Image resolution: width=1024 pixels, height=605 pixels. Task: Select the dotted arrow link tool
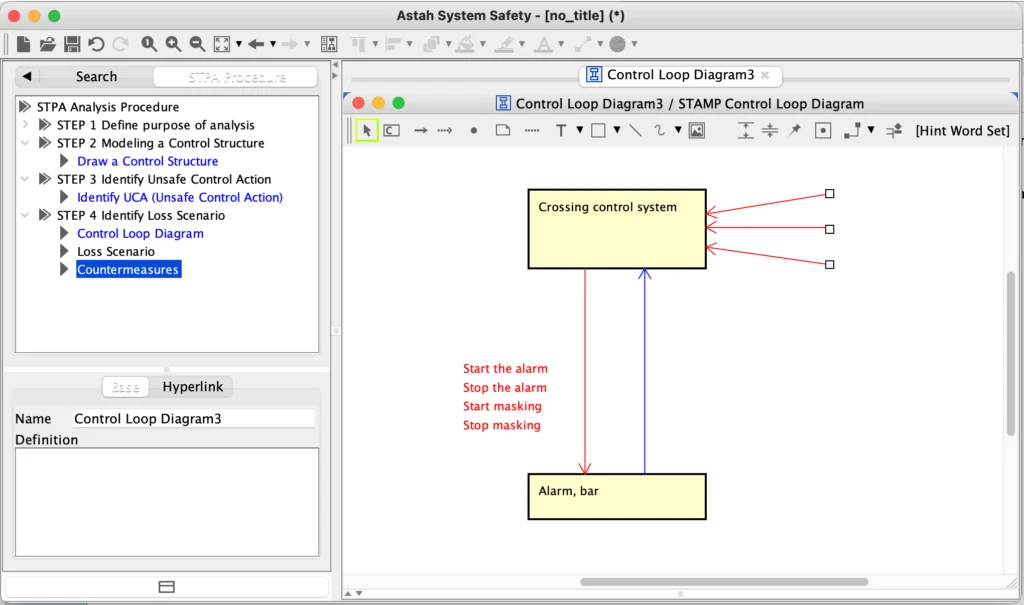(445, 130)
